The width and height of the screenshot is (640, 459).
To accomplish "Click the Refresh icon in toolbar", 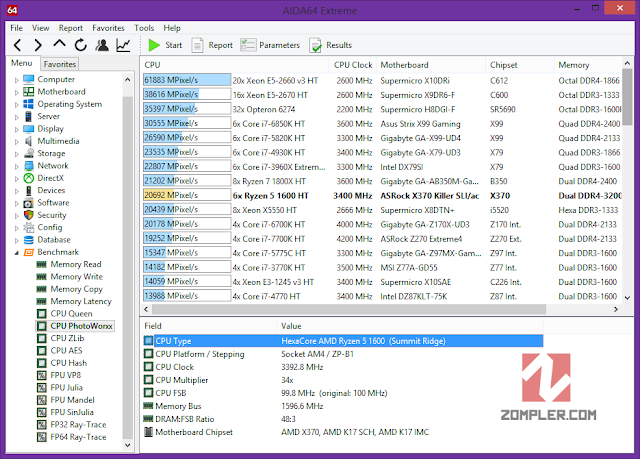I will tap(80, 45).
